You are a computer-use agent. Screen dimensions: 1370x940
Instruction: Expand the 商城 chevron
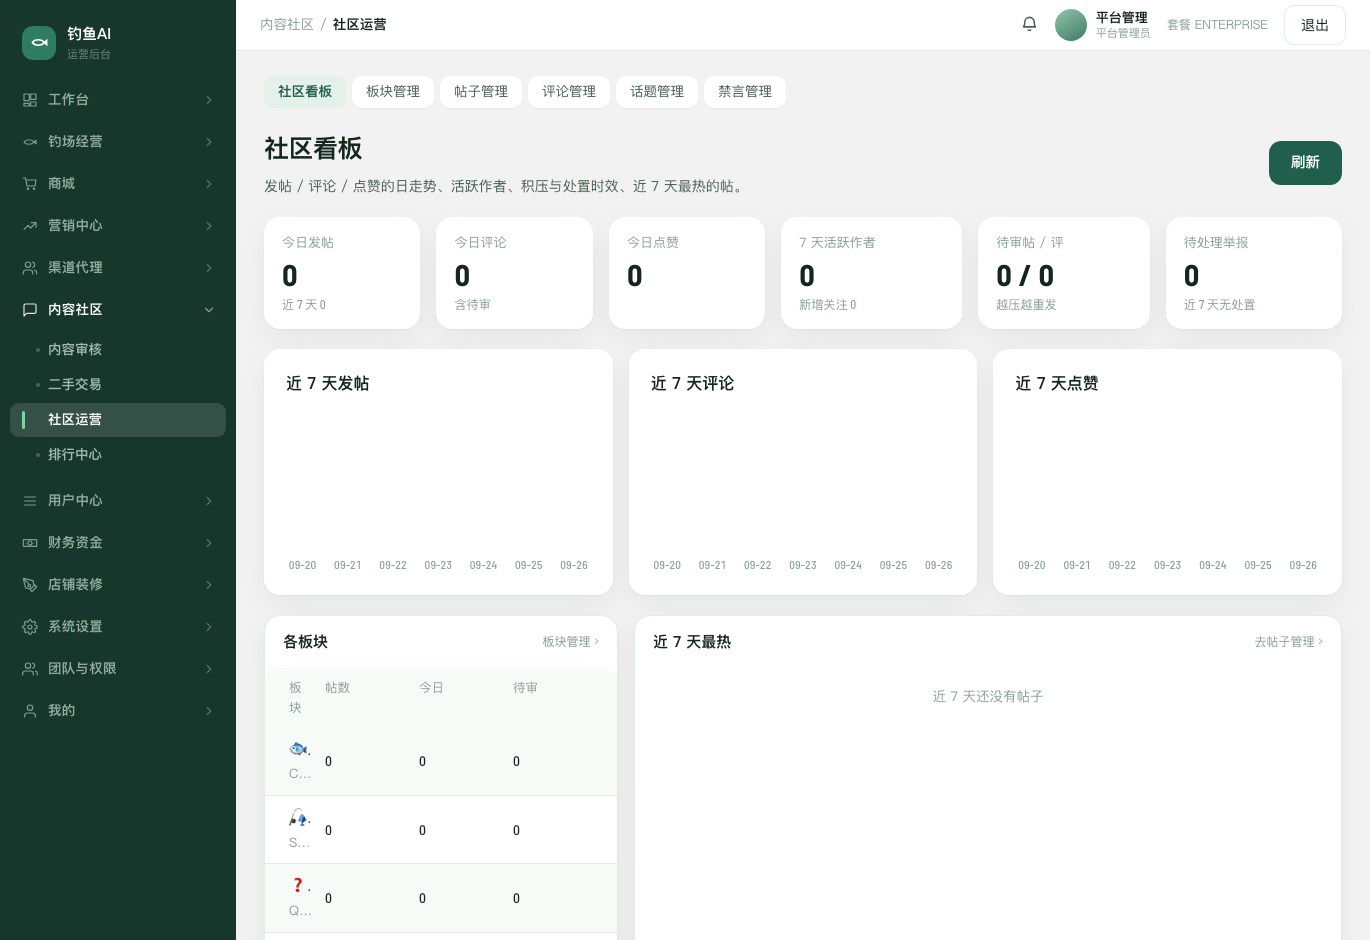pyautogui.click(x=209, y=184)
